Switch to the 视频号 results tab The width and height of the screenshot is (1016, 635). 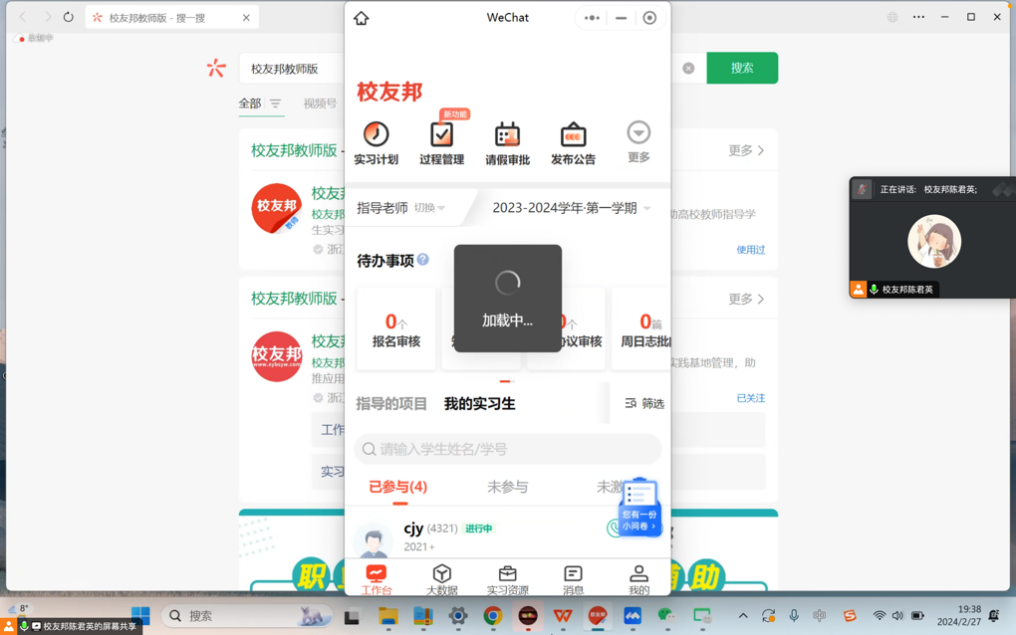click(x=320, y=103)
